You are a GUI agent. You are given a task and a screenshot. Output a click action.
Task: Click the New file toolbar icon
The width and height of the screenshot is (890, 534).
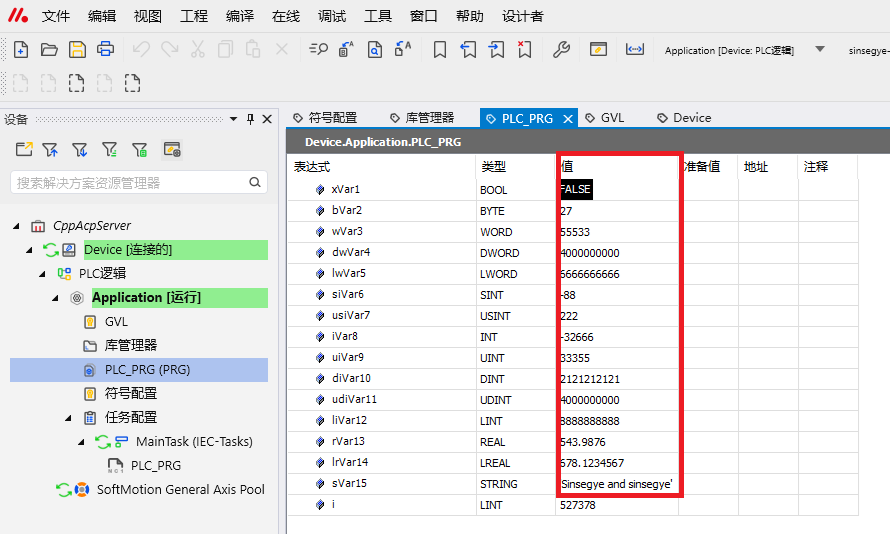point(21,49)
